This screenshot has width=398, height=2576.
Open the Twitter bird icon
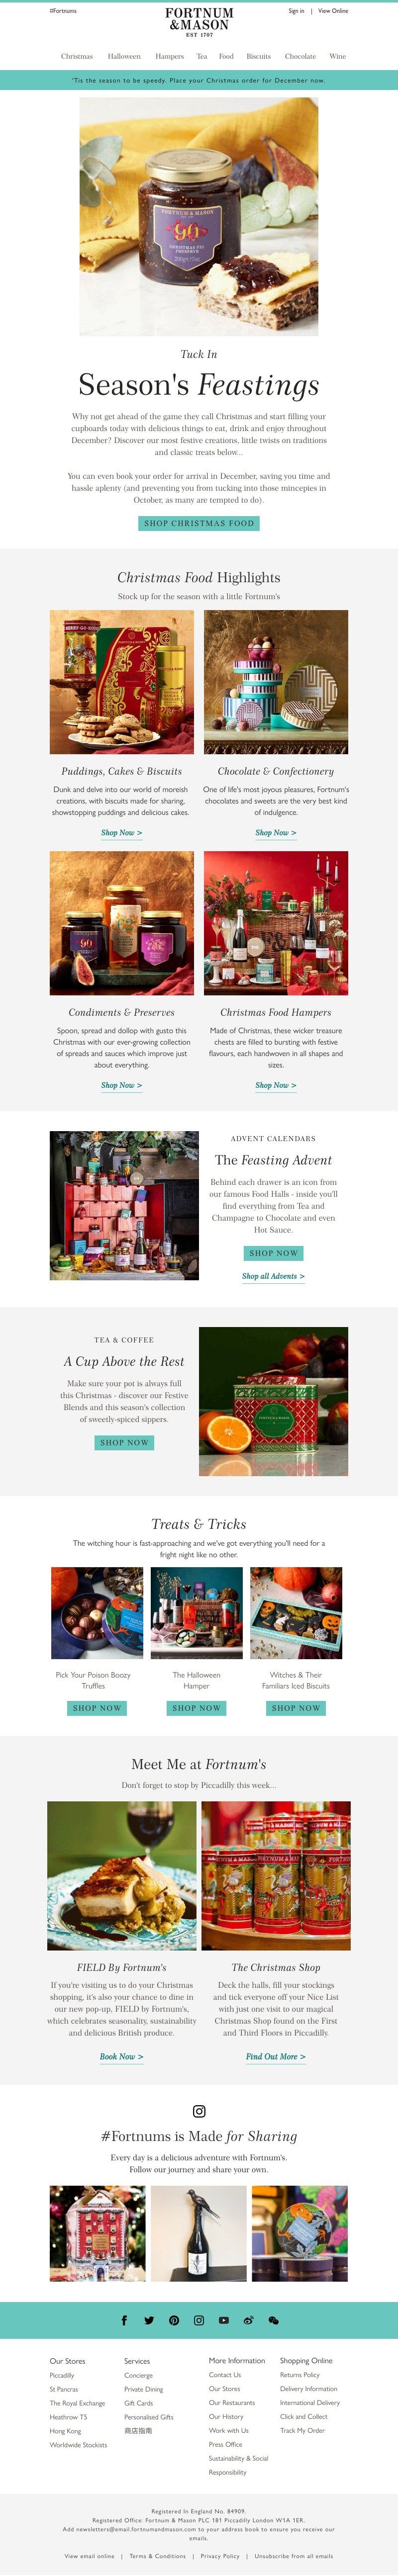149,2320
